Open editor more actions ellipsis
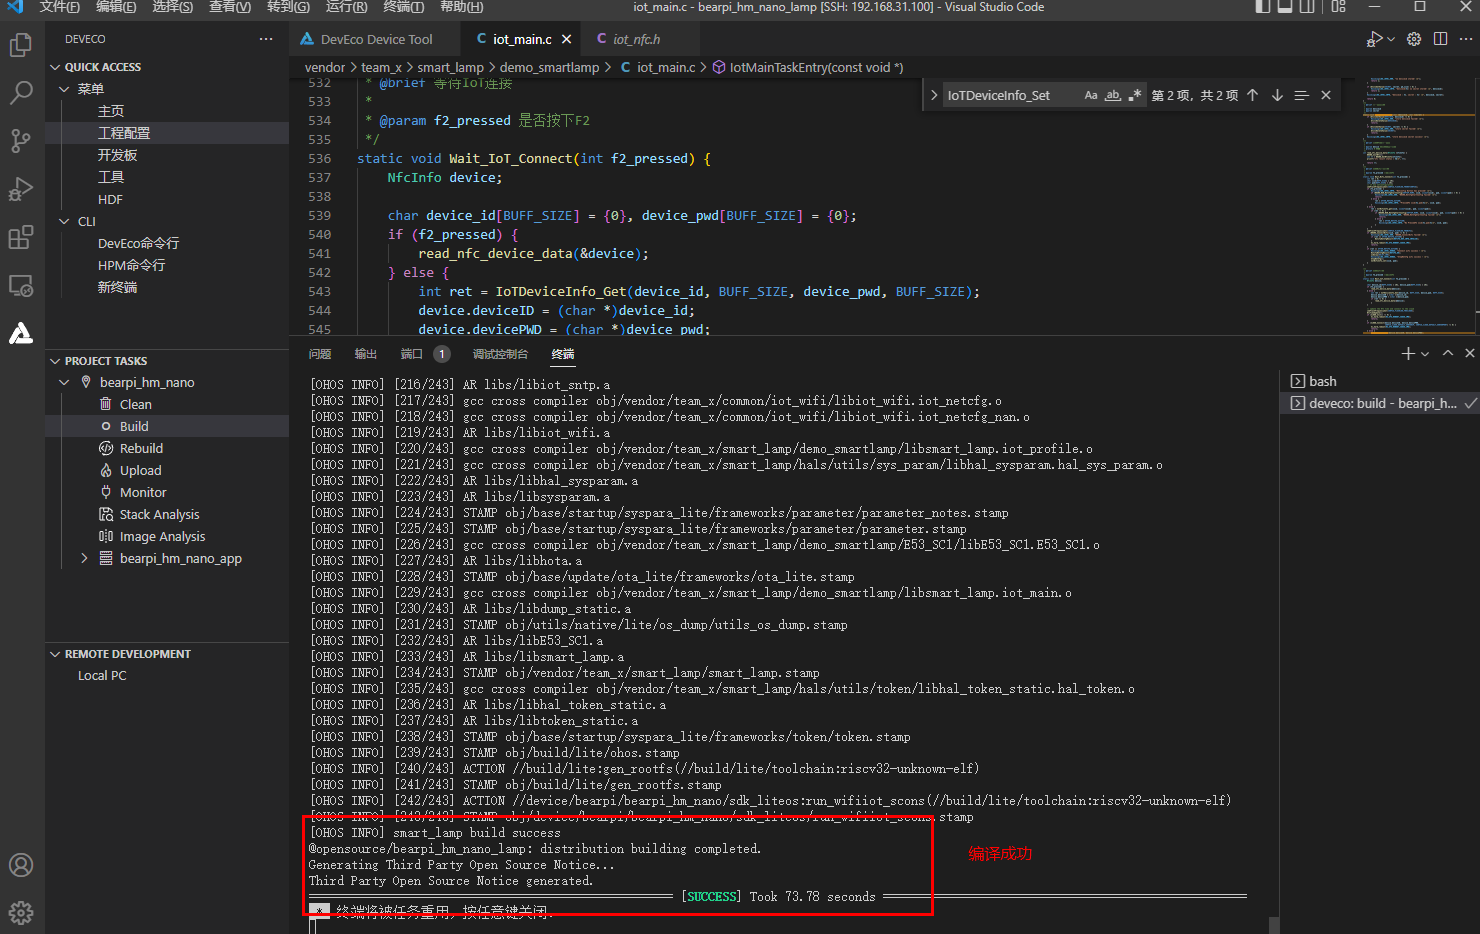This screenshot has height=934, width=1480. pos(1466,39)
